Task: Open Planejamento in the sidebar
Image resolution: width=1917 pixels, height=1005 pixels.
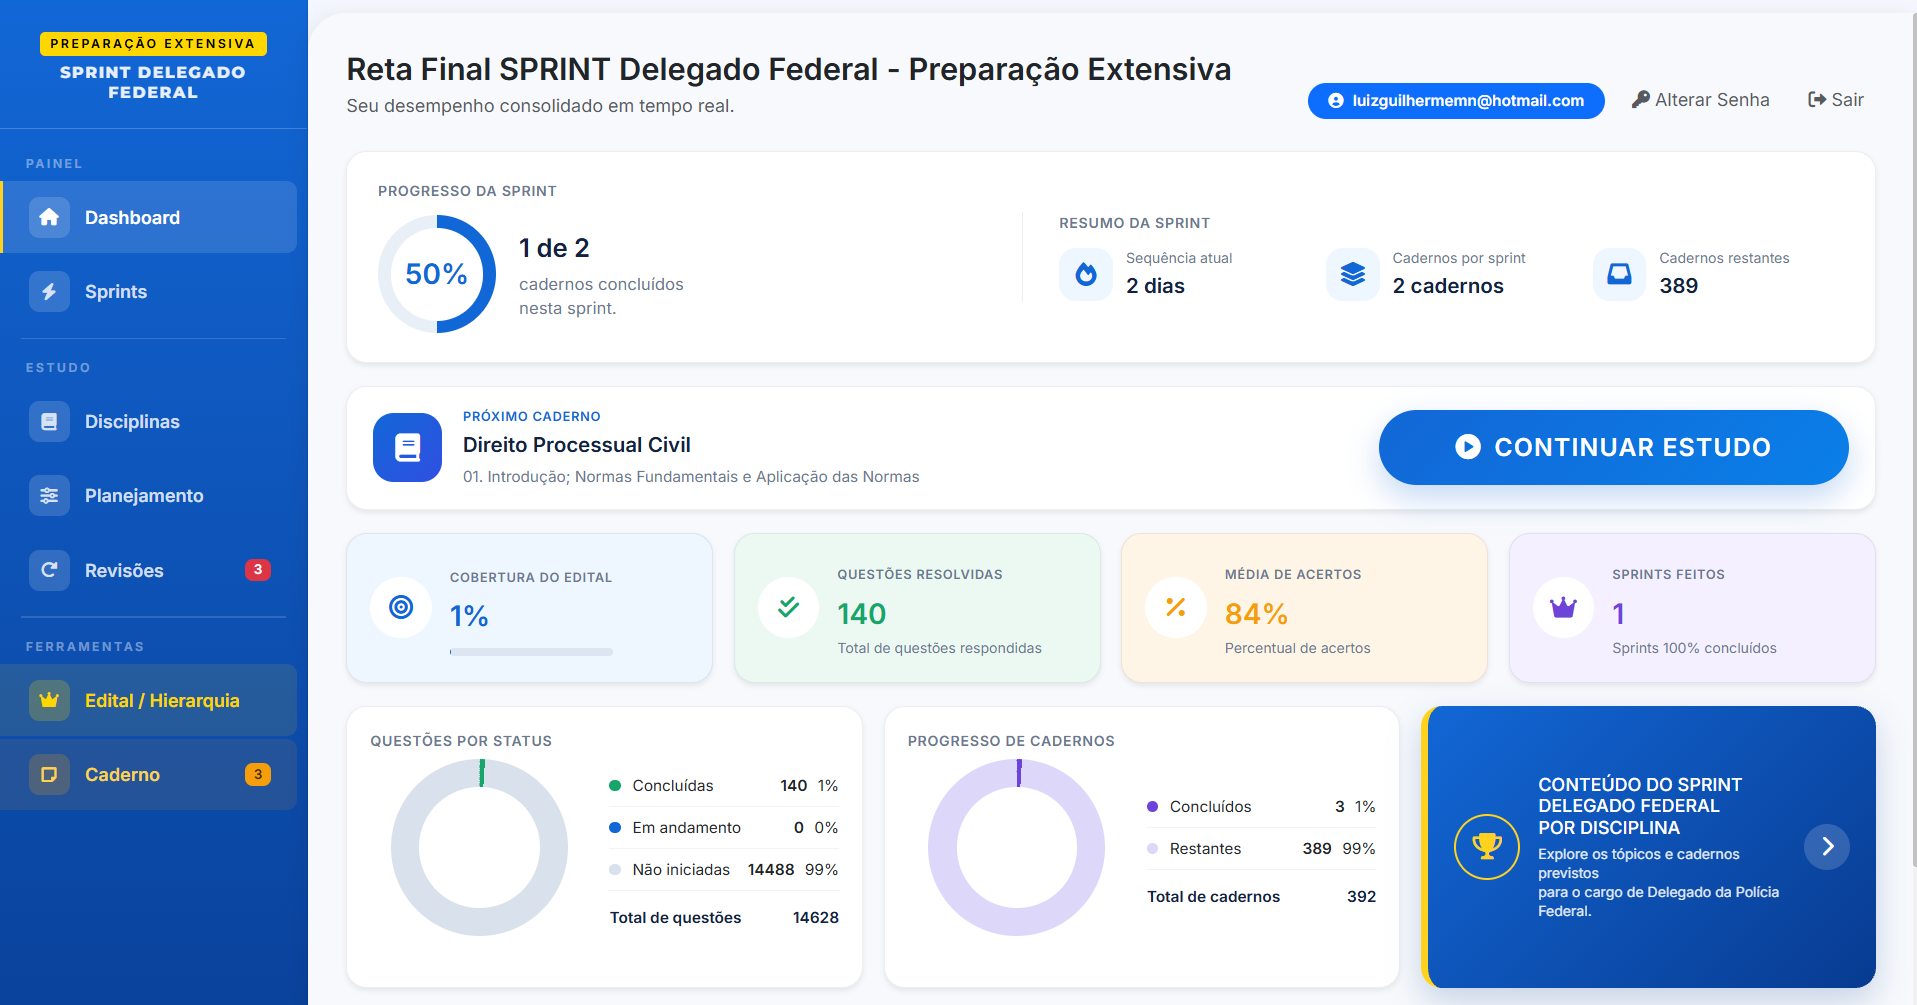Action: pos(149,495)
